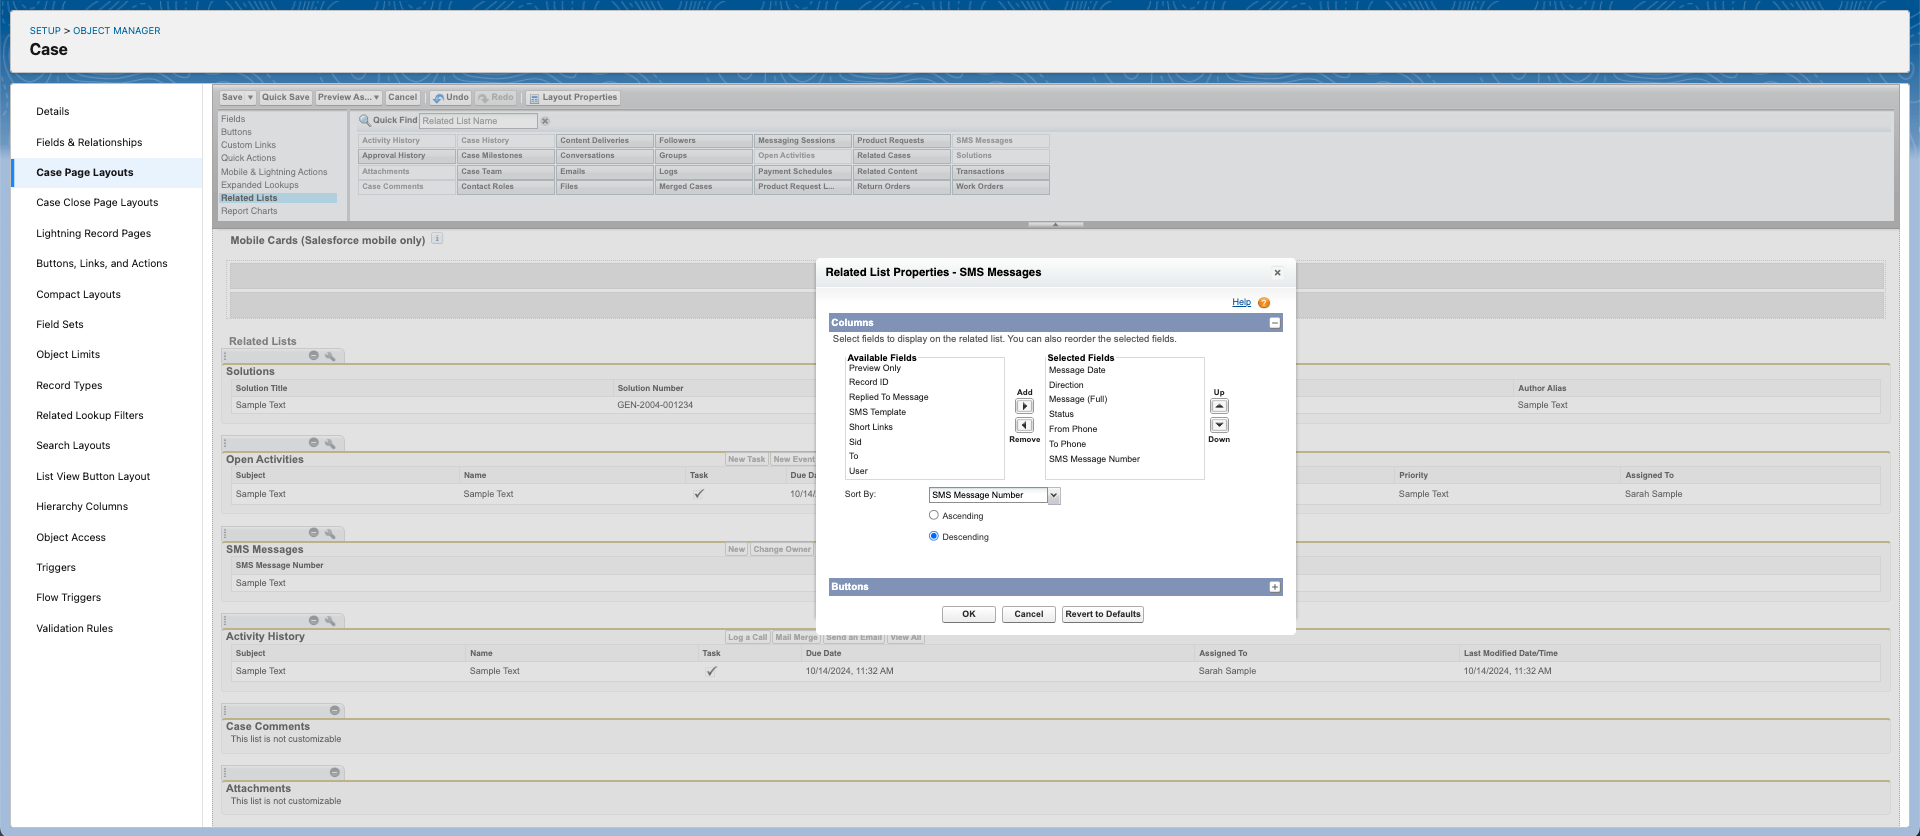Open the Preview As dropdown
The image size is (1920, 836).
tap(349, 98)
